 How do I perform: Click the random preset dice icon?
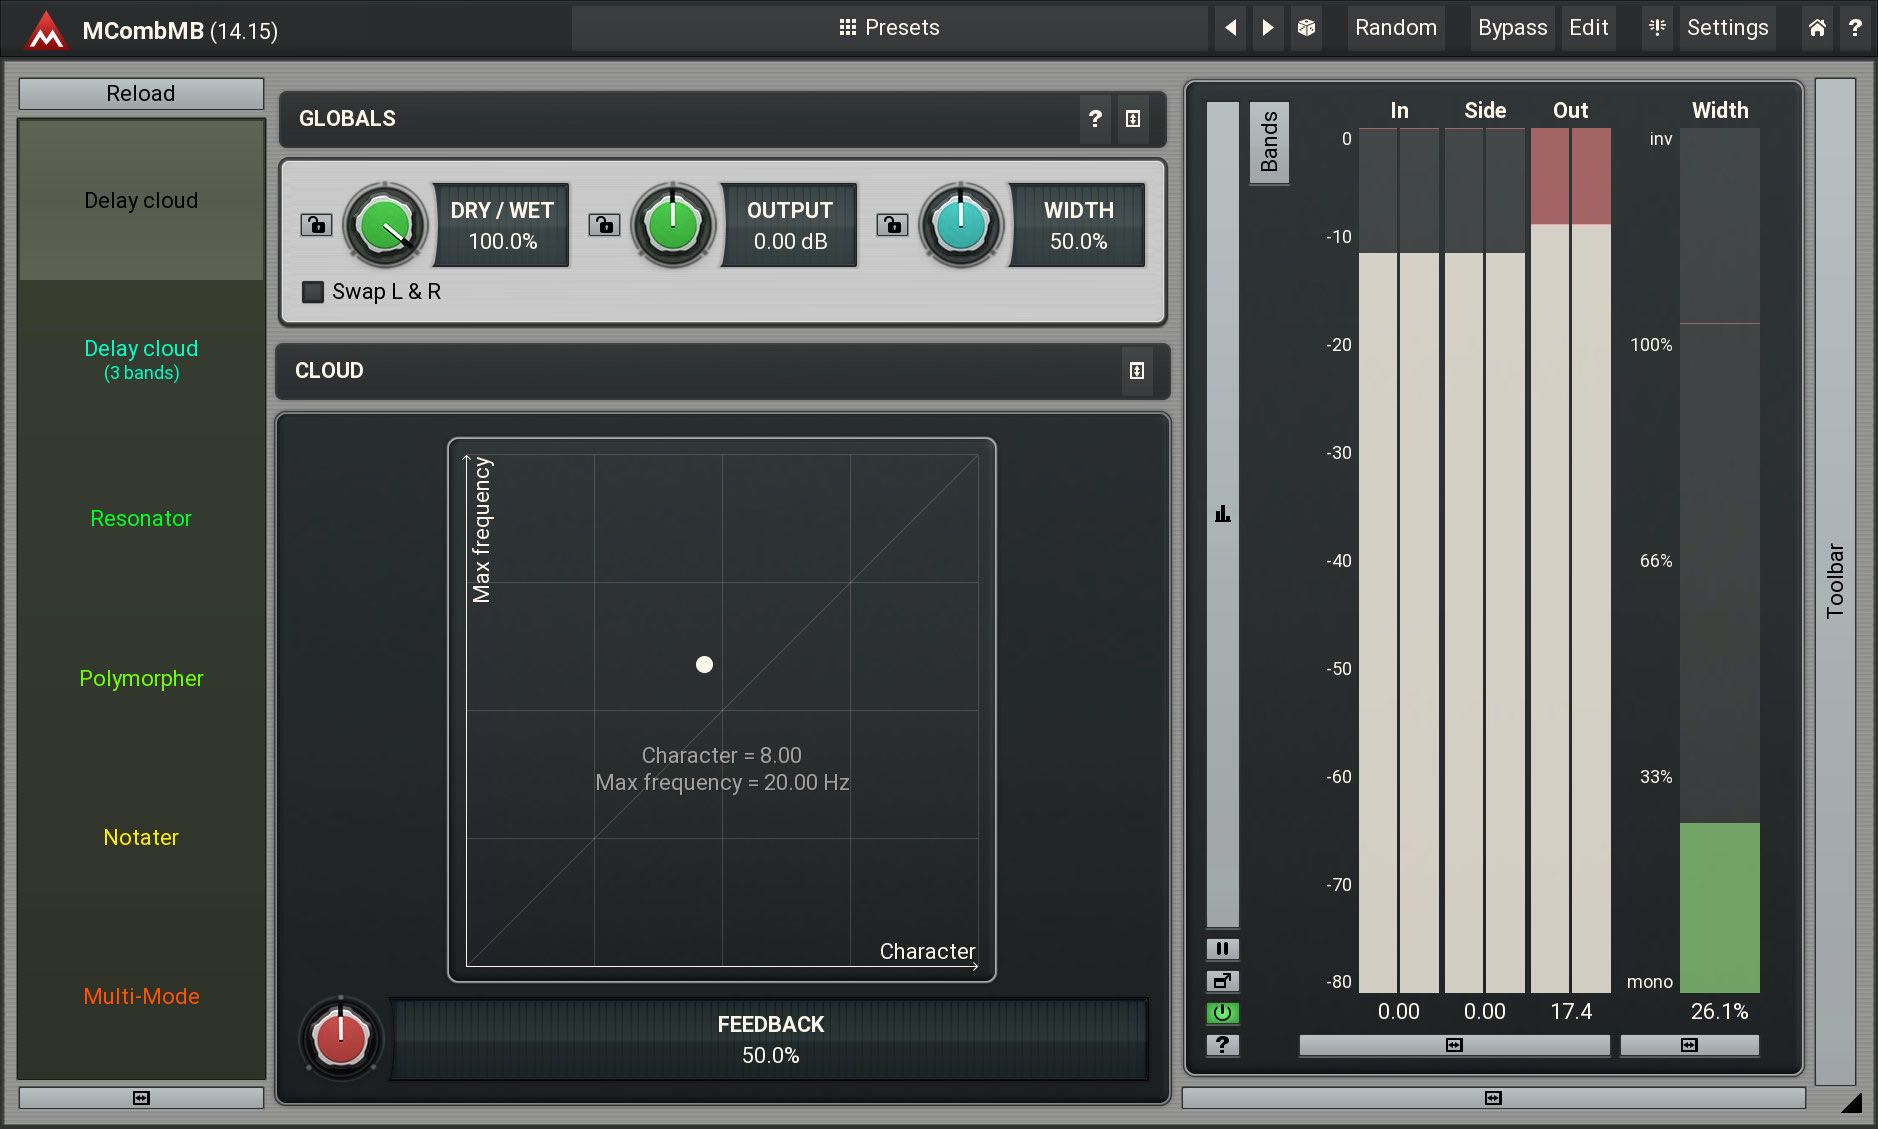point(1306,28)
